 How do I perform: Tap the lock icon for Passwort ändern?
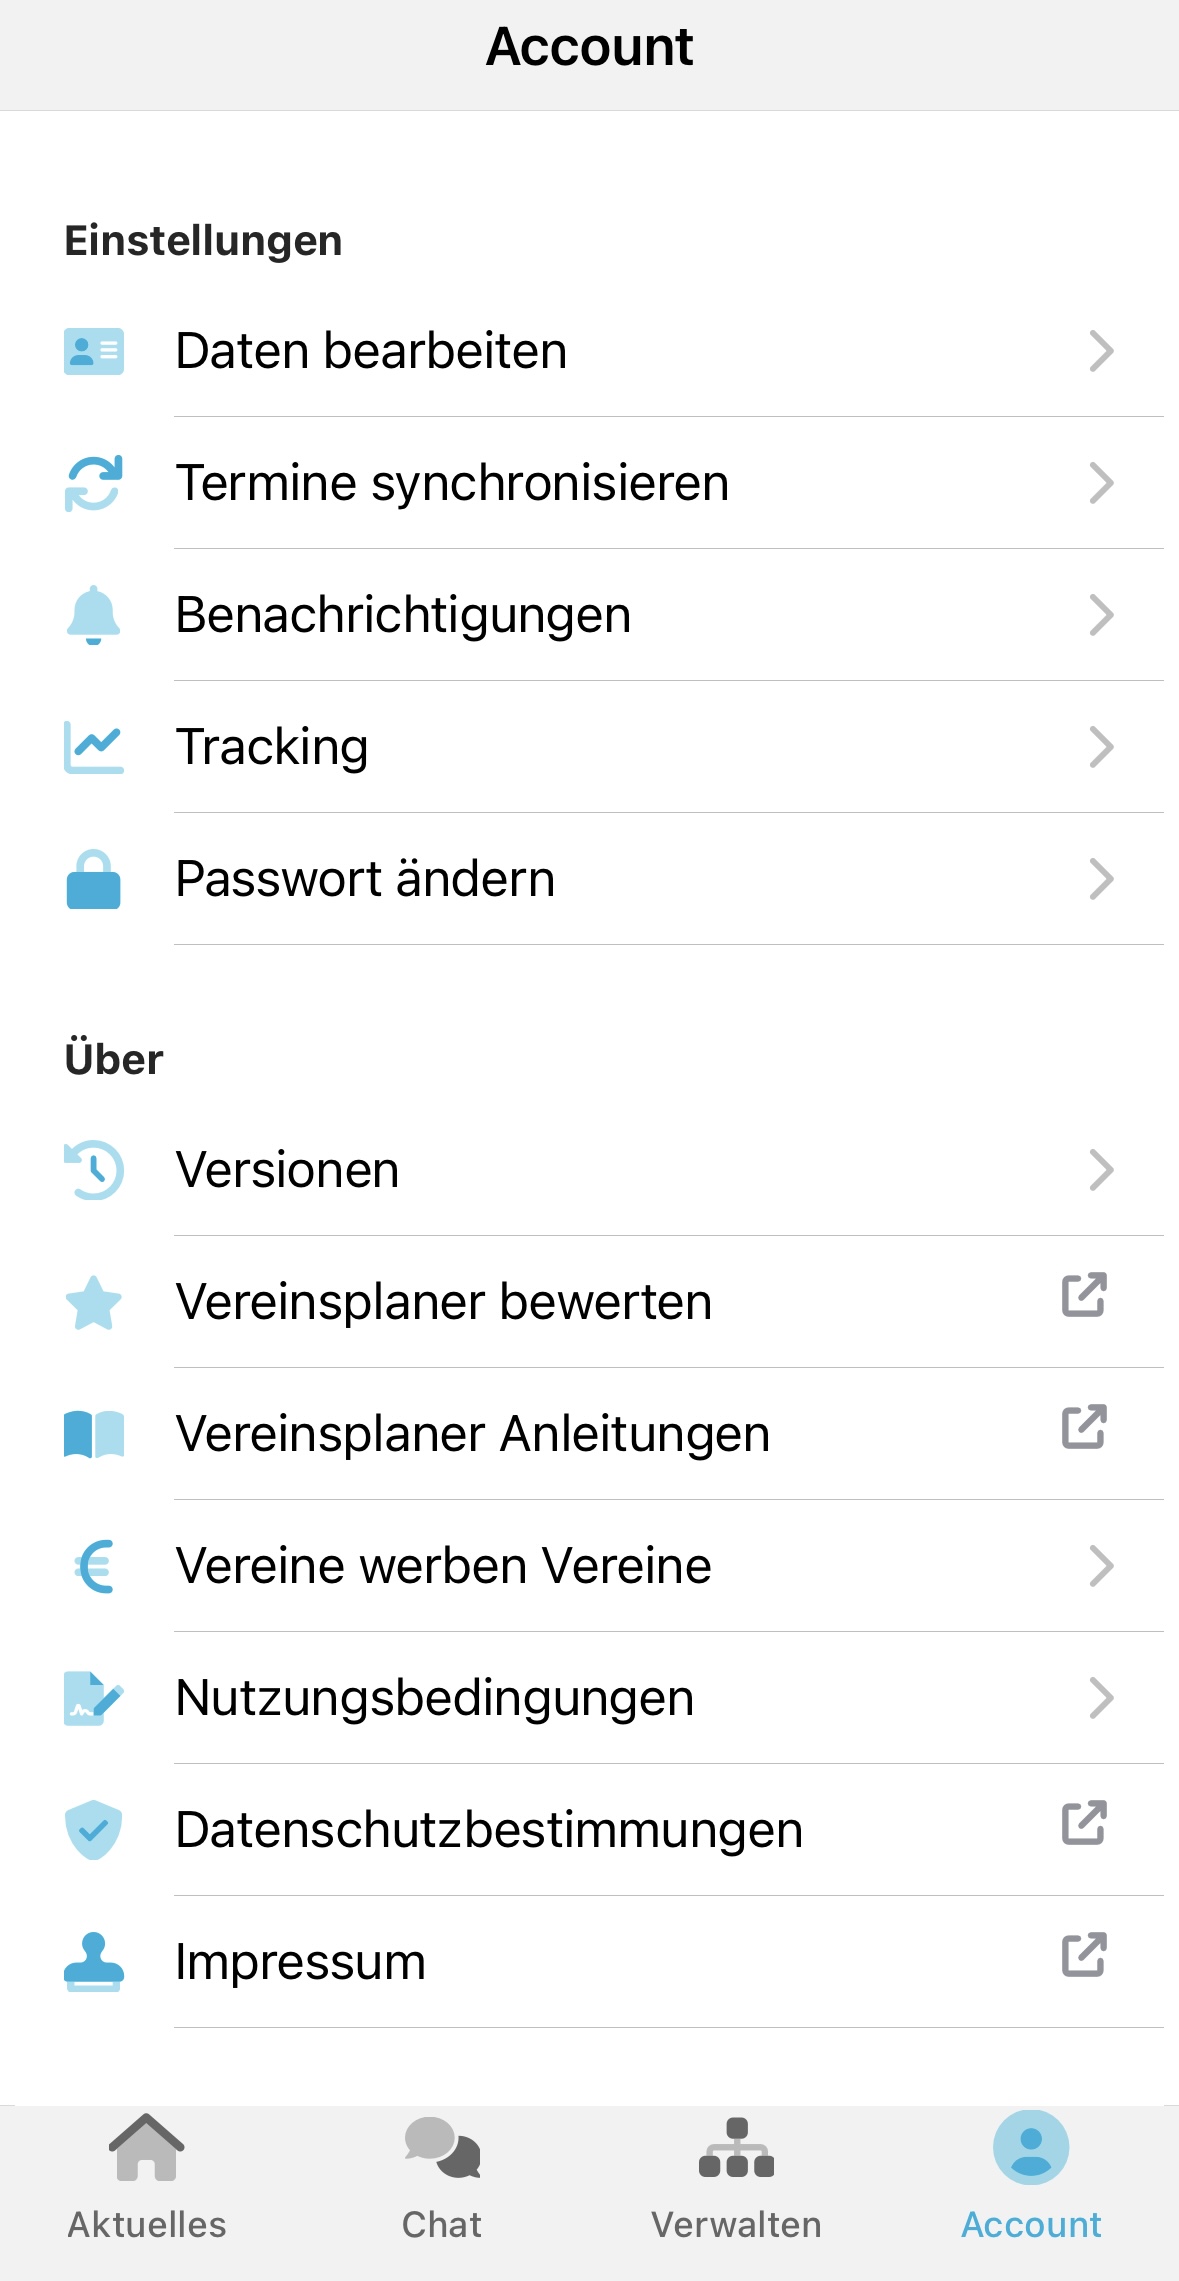click(x=94, y=879)
